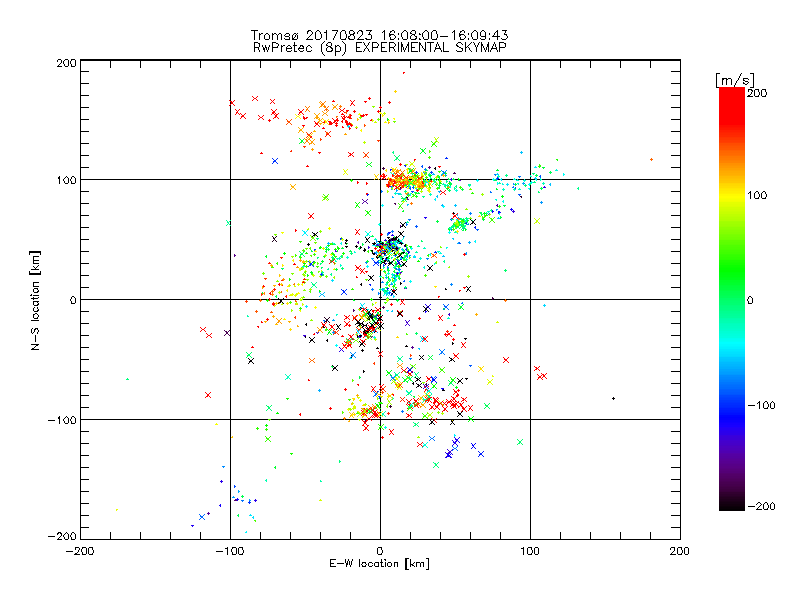This screenshot has height=600, width=800.
Task: Click y-axis tick label "0"
Action: (73, 301)
